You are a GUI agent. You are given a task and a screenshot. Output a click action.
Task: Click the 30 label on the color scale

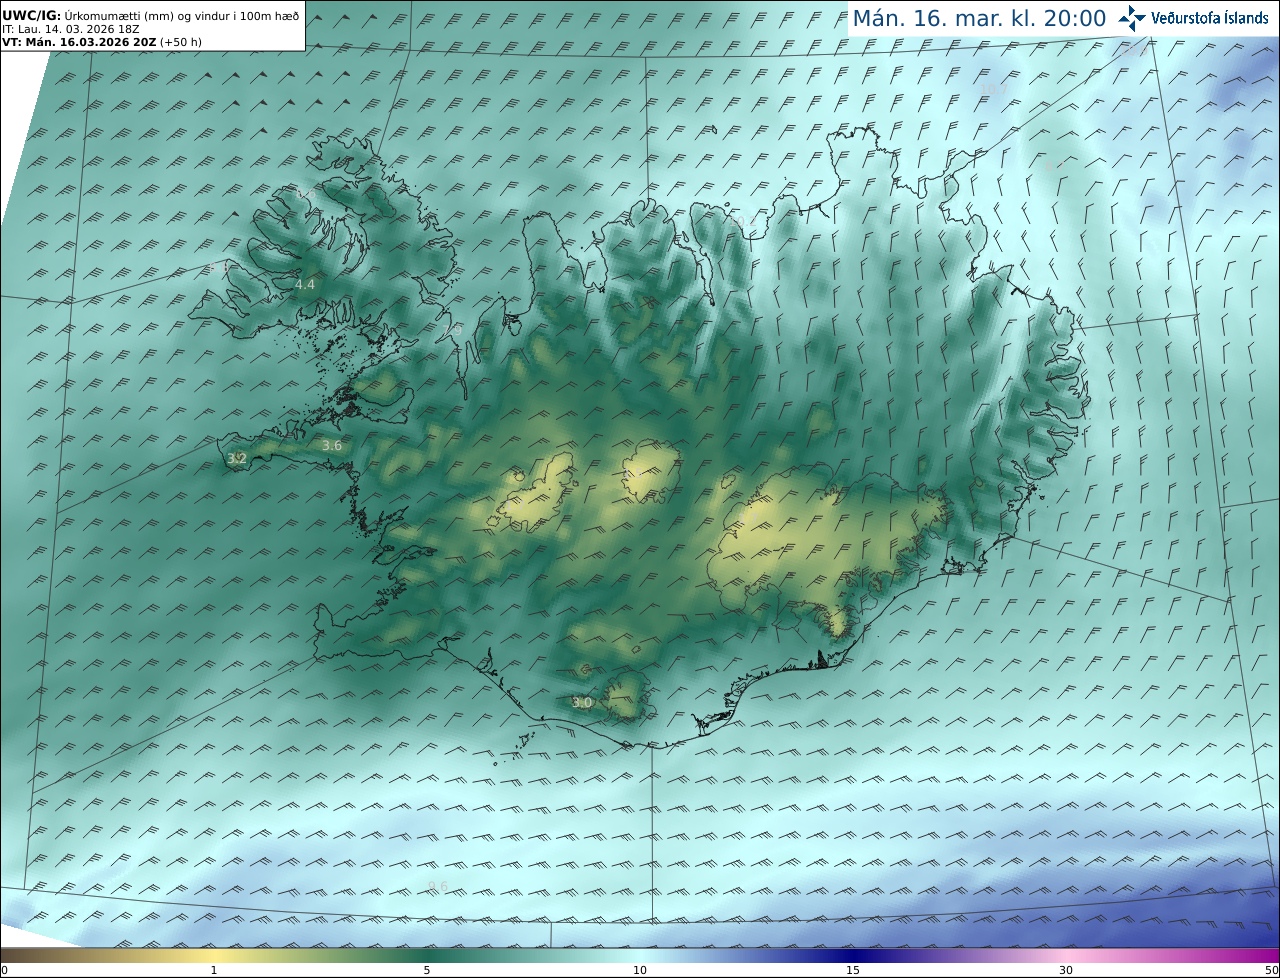click(x=1066, y=970)
